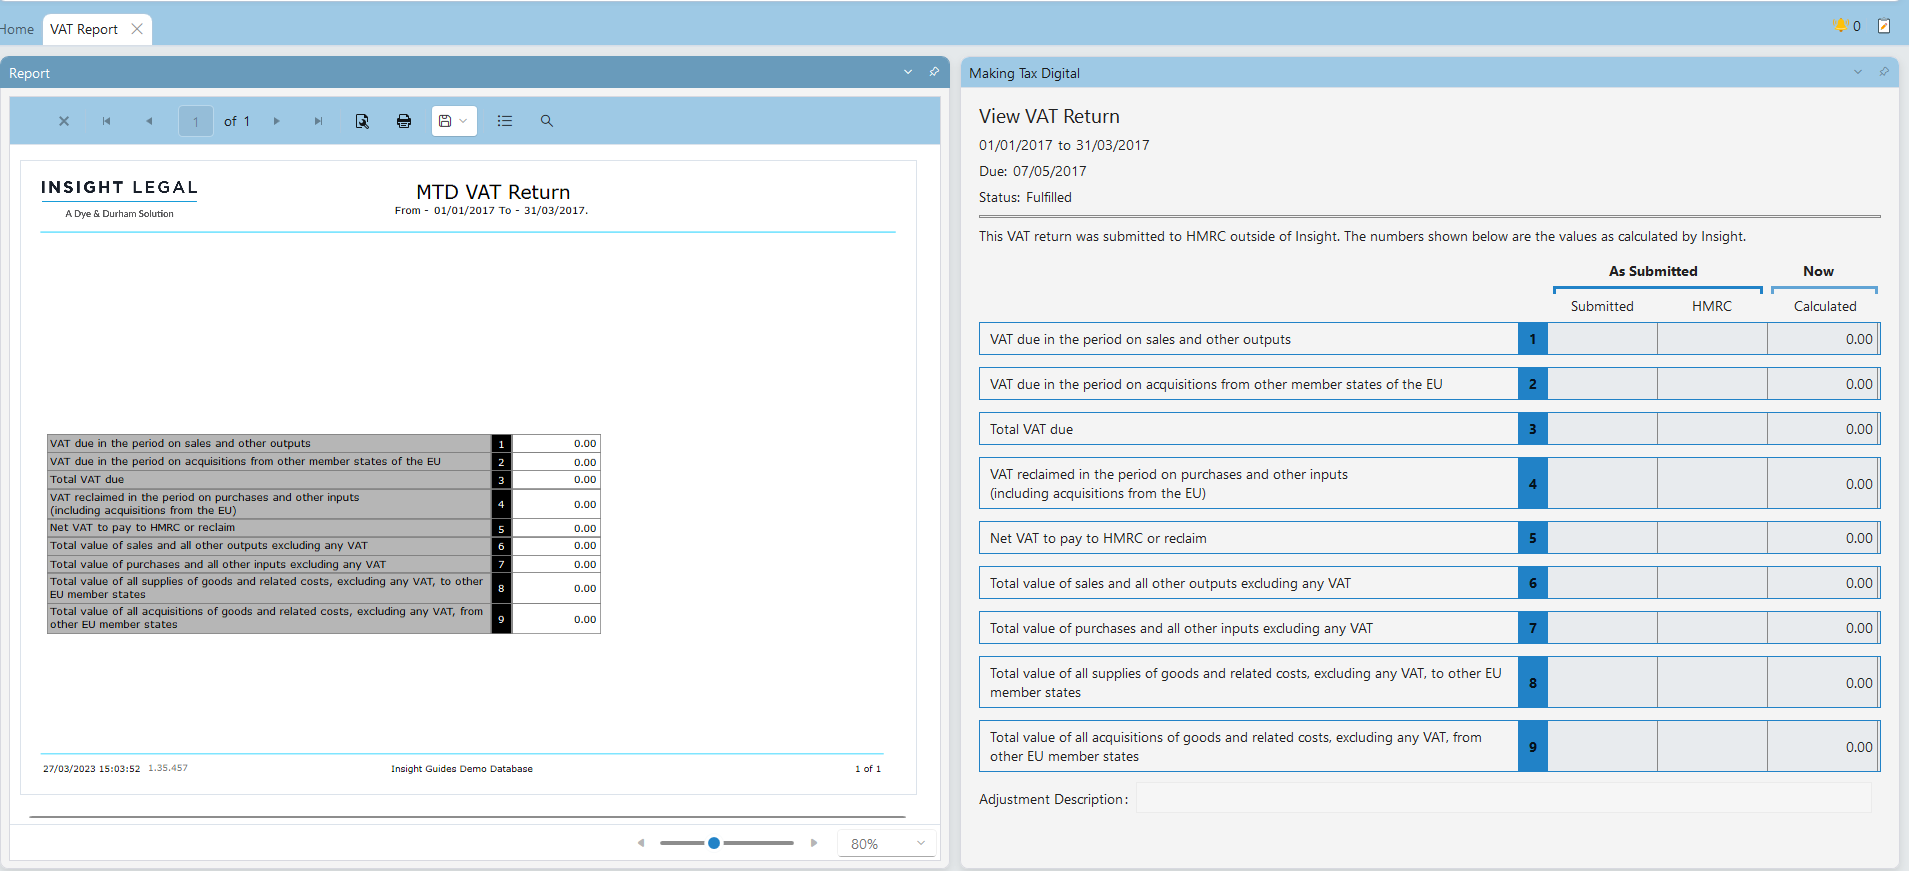Go to next report page
The height and width of the screenshot is (871, 1909).
coord(277,121)
